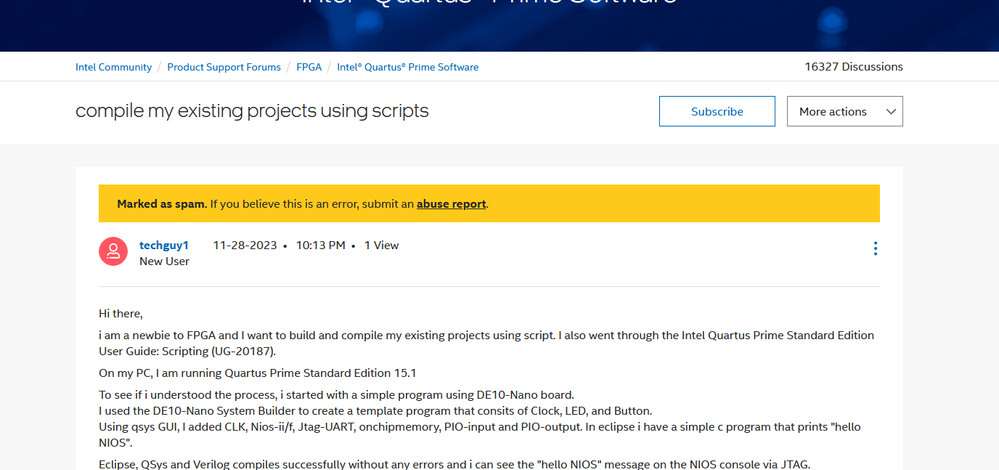Expand the More actions dropdown
The image size is (999, 470).
click(844, 112)
